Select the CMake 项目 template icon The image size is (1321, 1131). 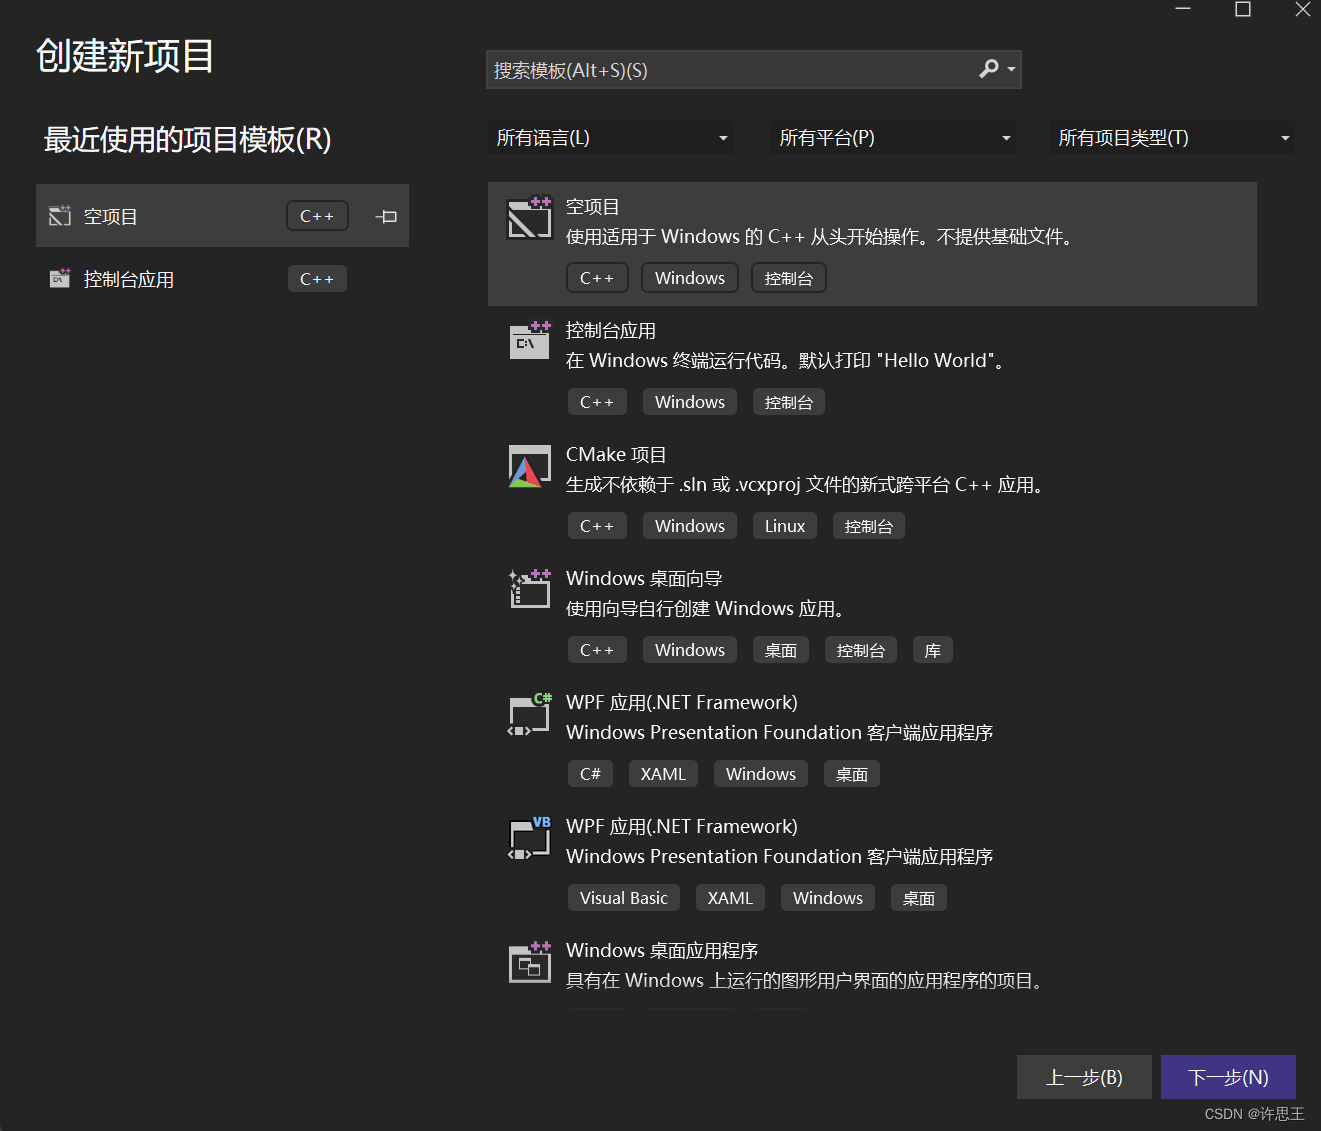click(529, 466)
